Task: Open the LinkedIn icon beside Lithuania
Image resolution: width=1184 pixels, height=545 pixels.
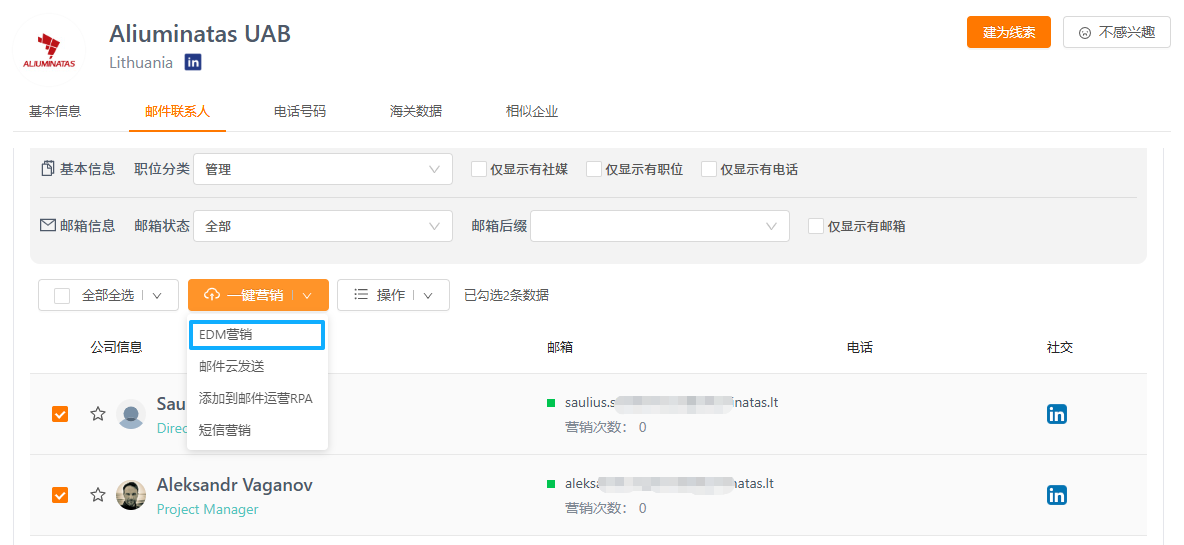Action: (x=193, y=63)
